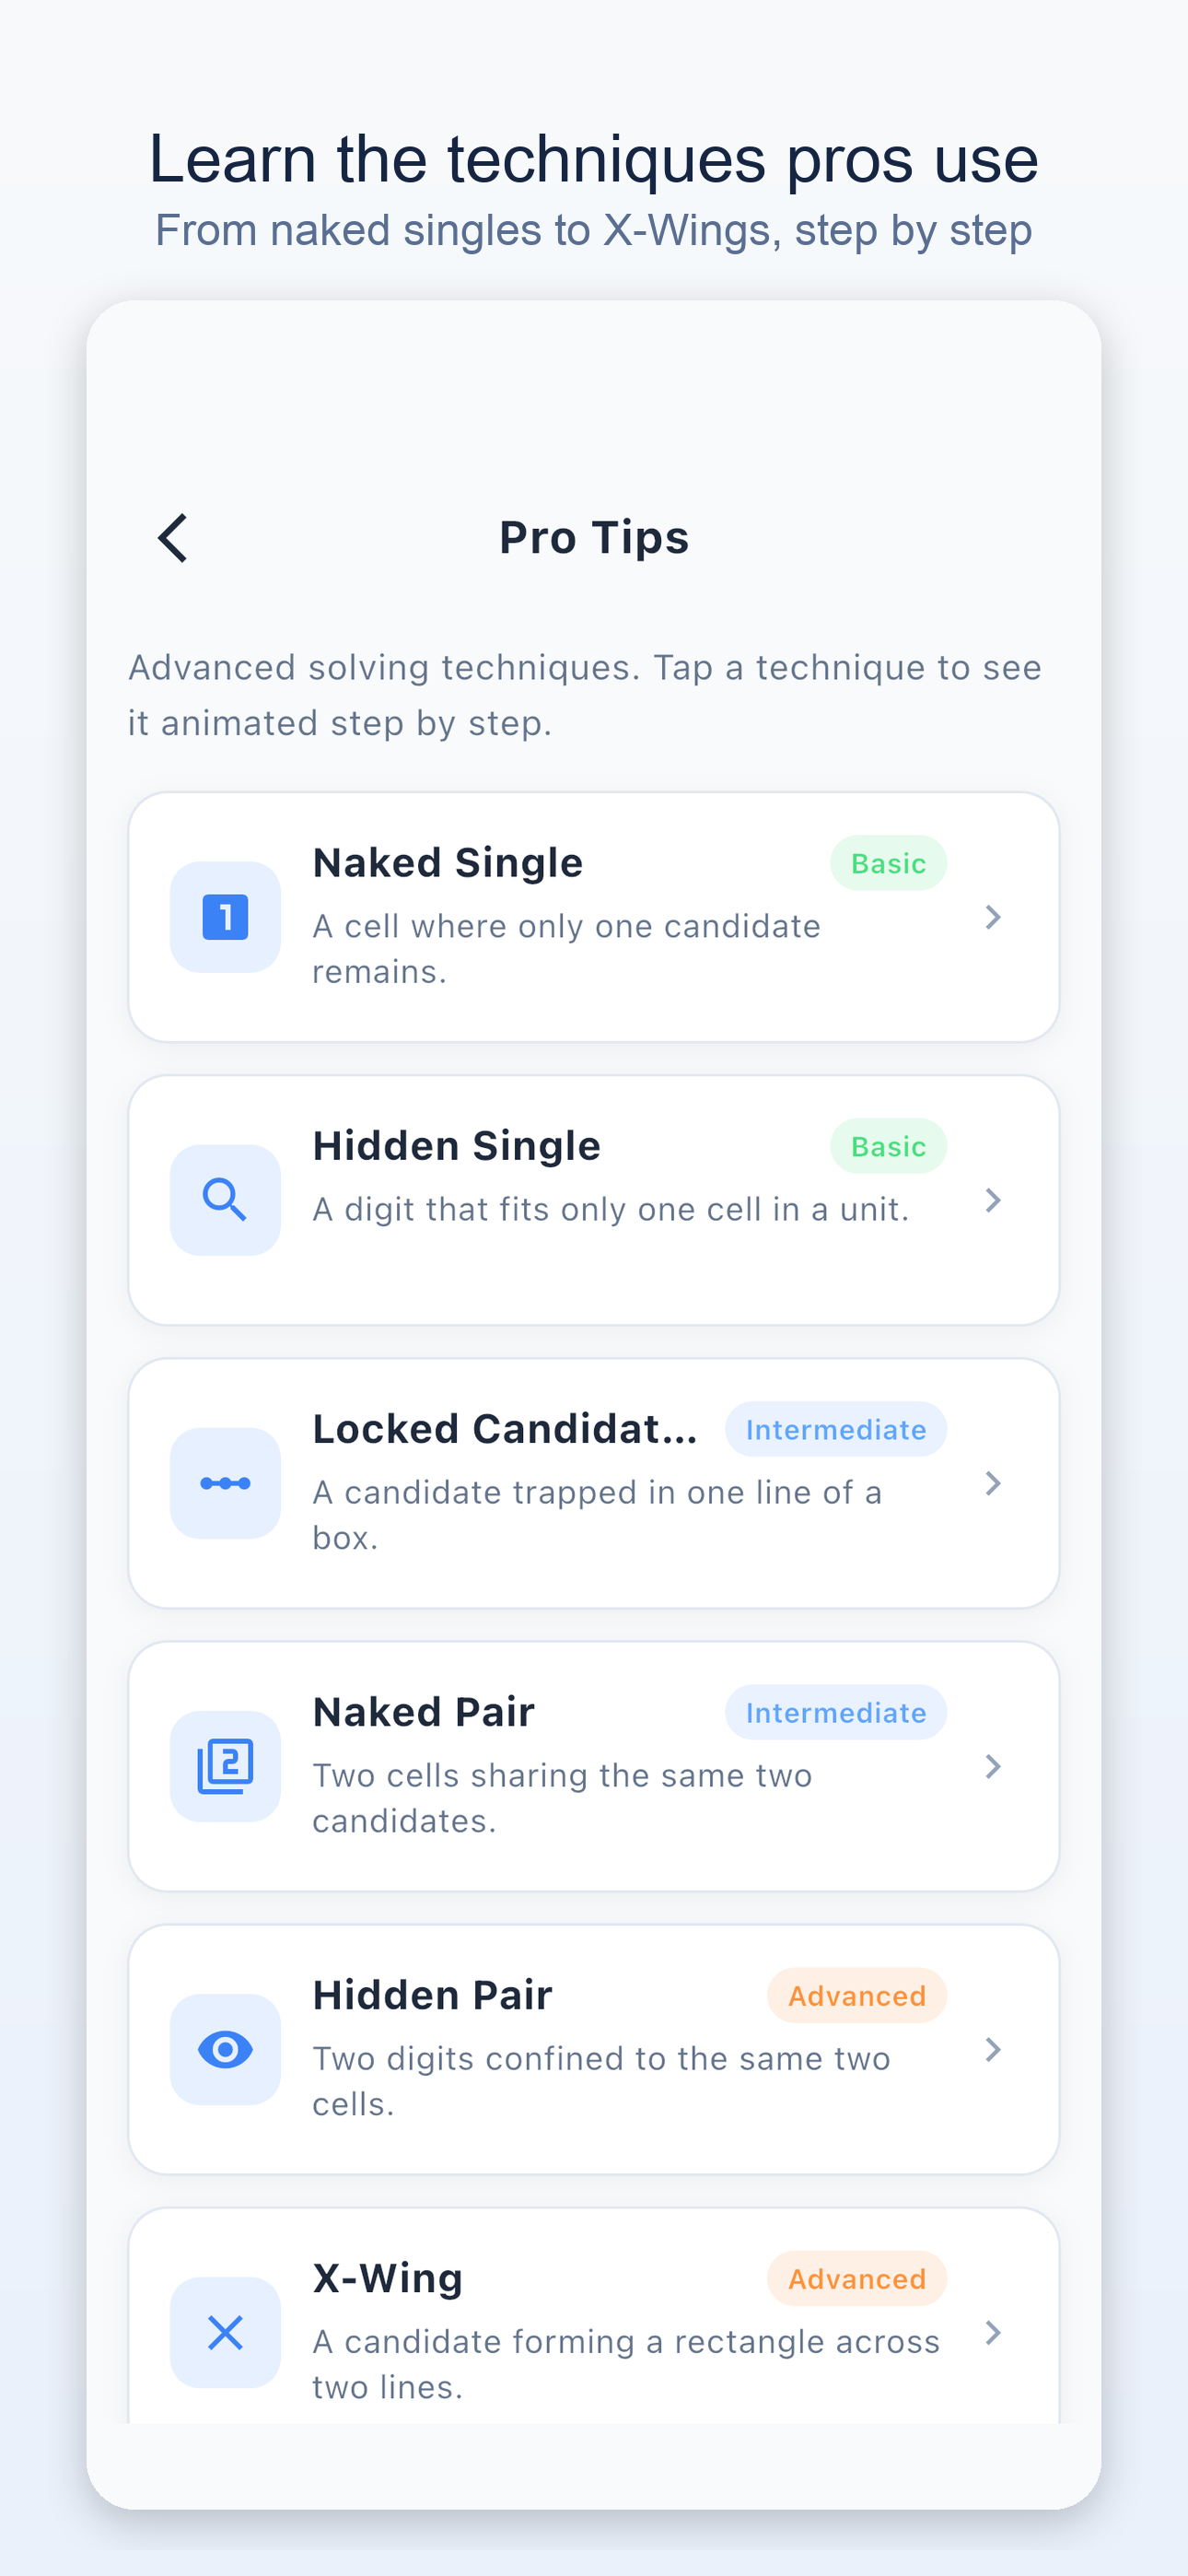
Task: Tap the Naked Single number-one icon
Action: pos(225,917)
